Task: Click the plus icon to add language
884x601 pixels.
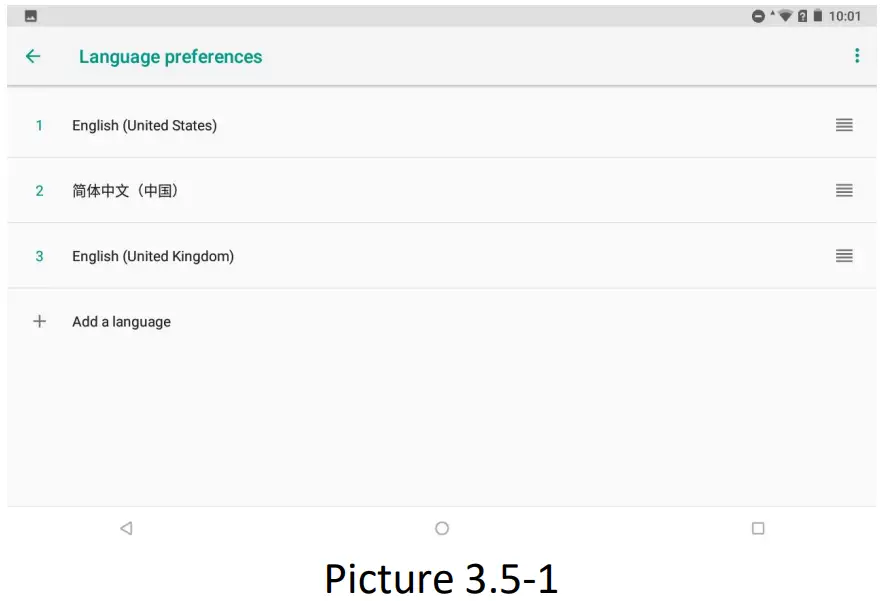Action: tap(40, 321)
